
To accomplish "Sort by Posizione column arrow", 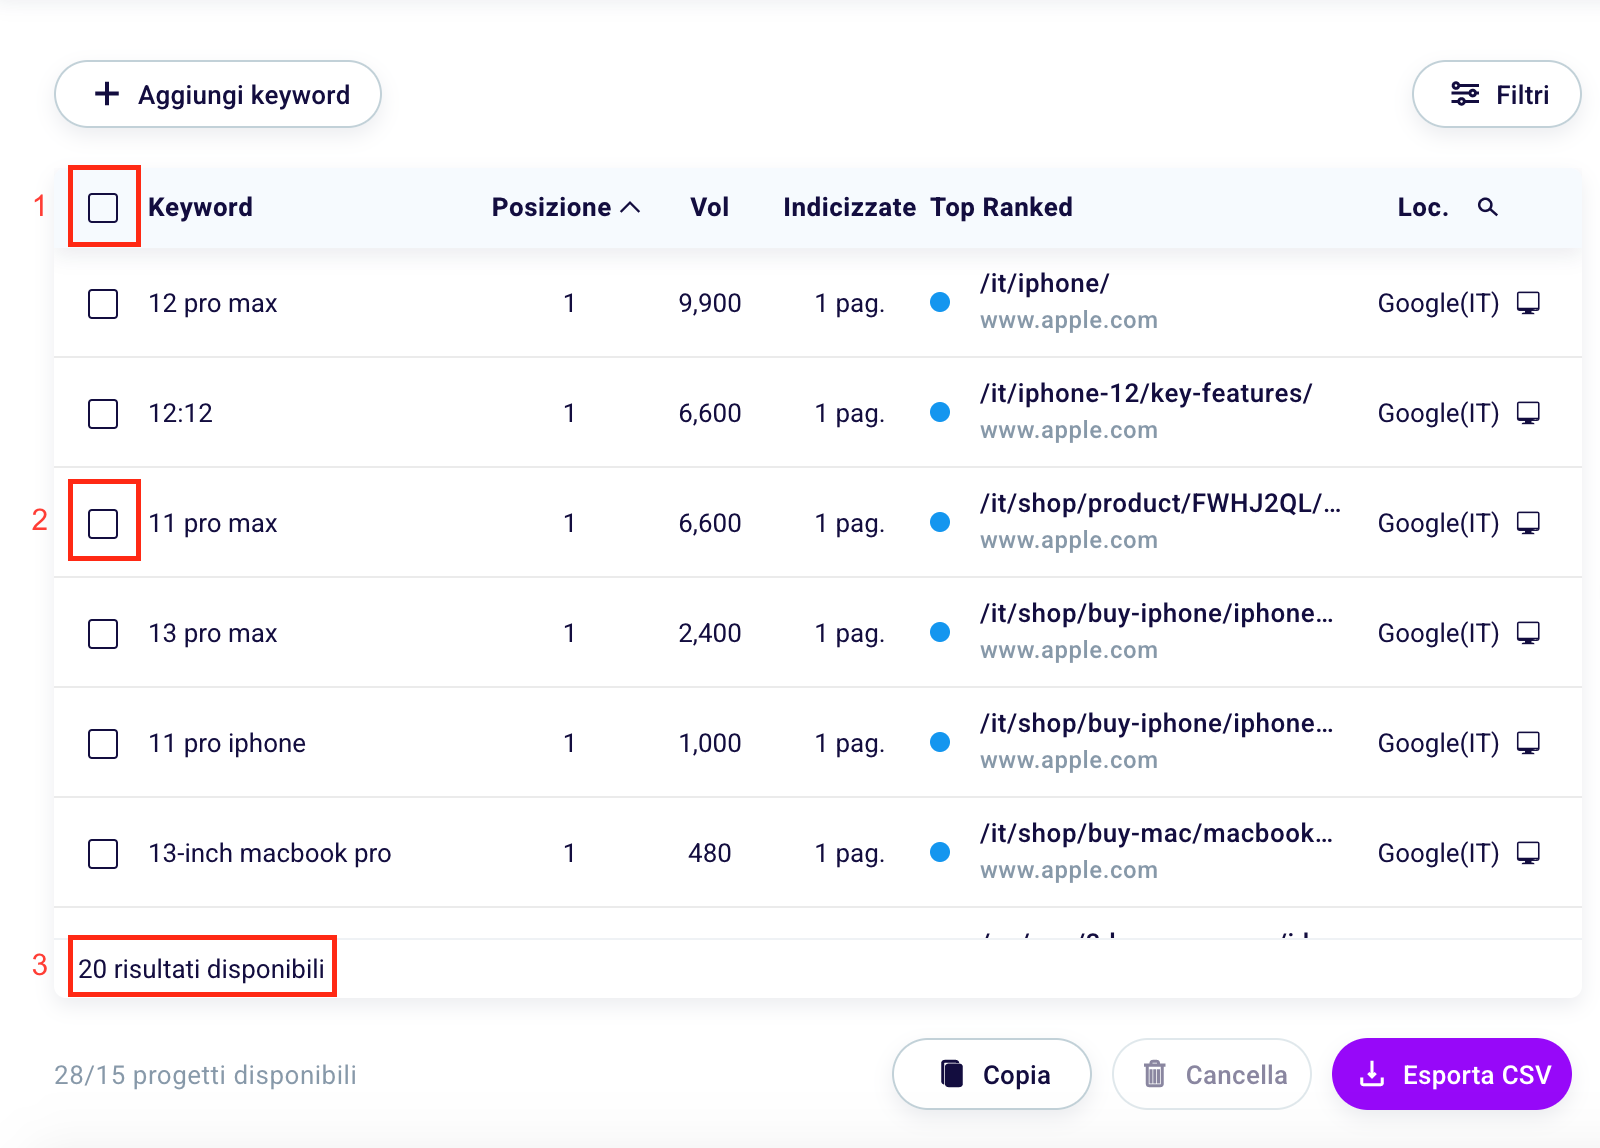I will tap(630, 207).
